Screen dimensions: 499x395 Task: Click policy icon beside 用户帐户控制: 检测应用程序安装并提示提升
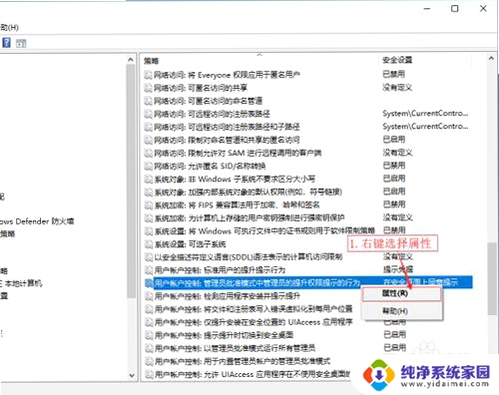[x=149, y=296]
